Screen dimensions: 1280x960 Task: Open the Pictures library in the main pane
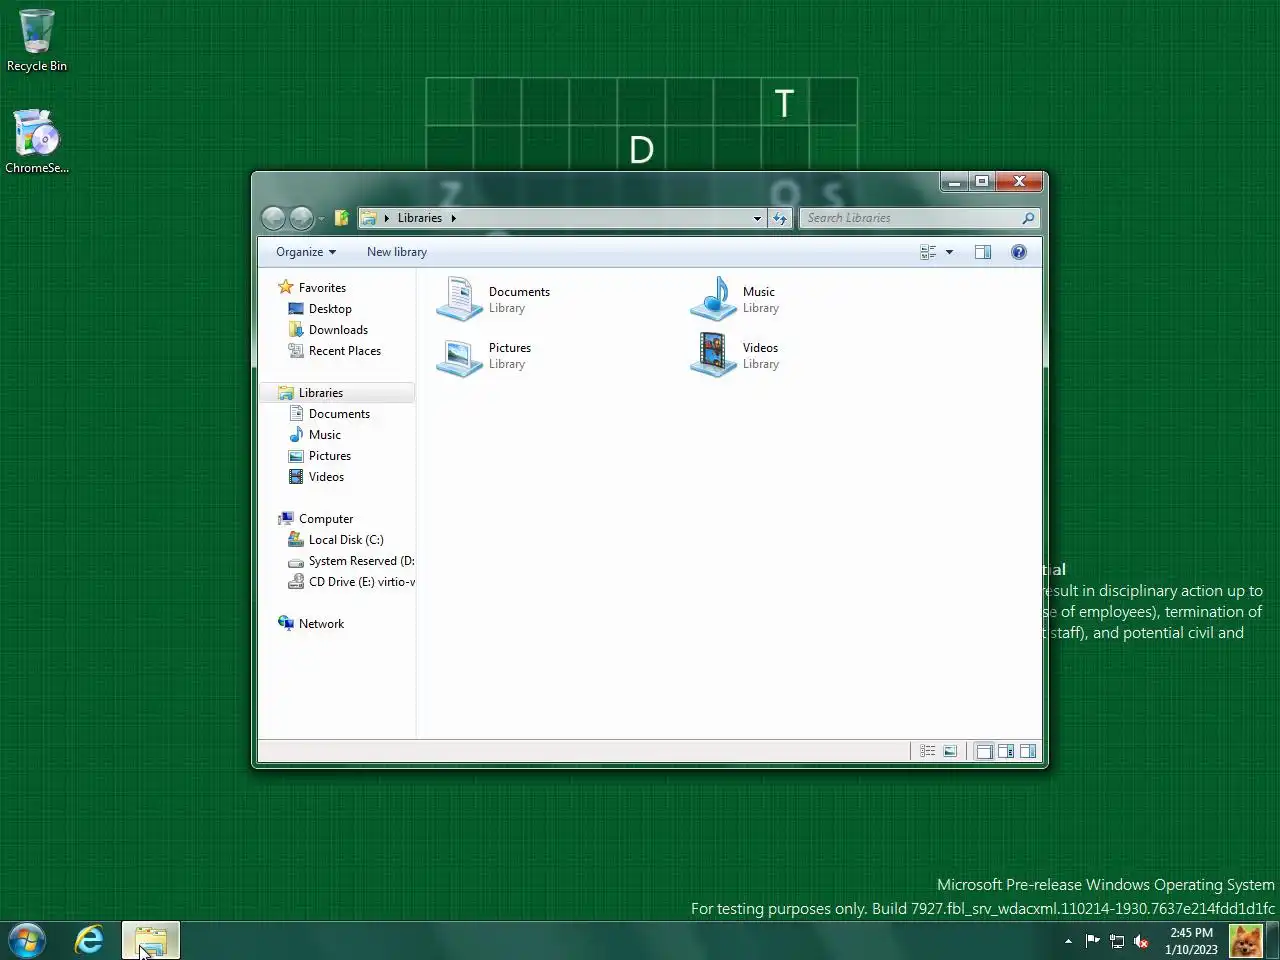coord(484,355)
